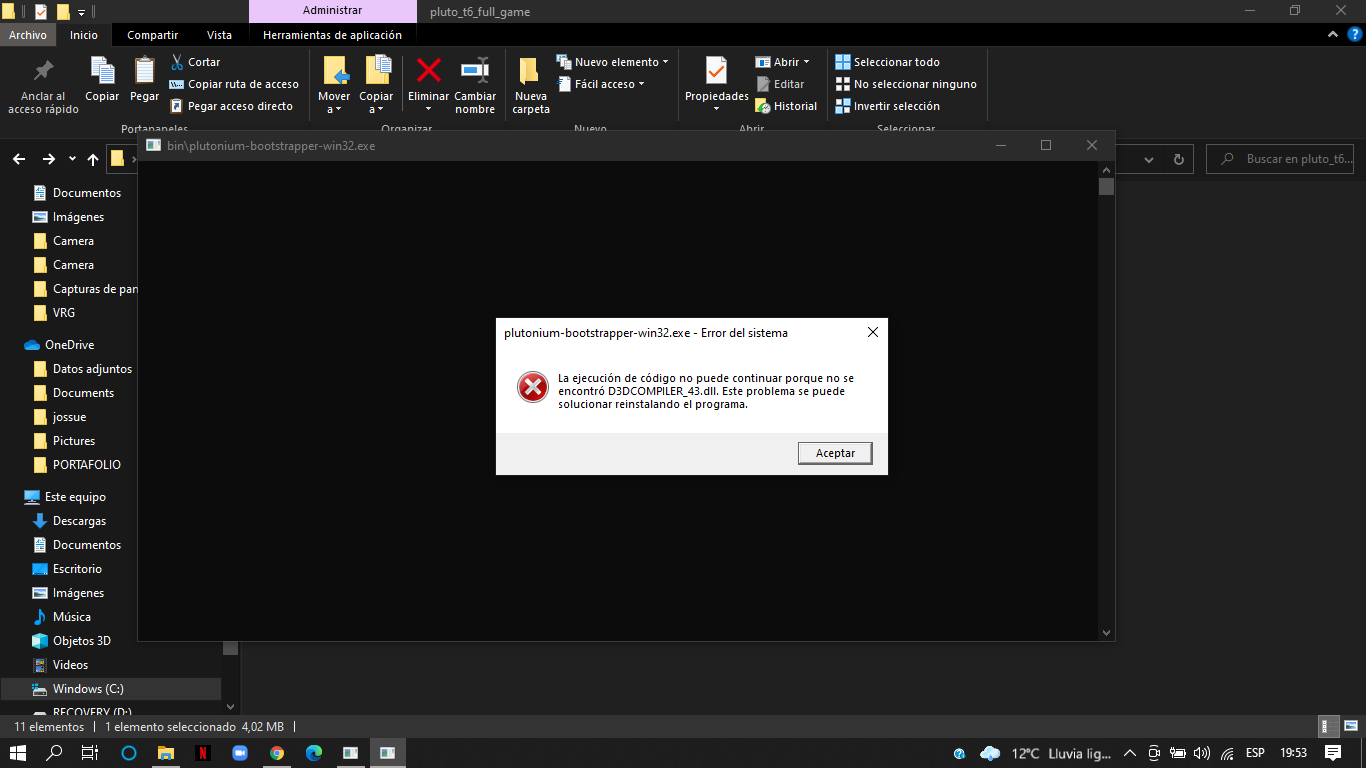Open Zoom from the taskbar
Viewport: 1366px width, 768px height.
[240, 753]
